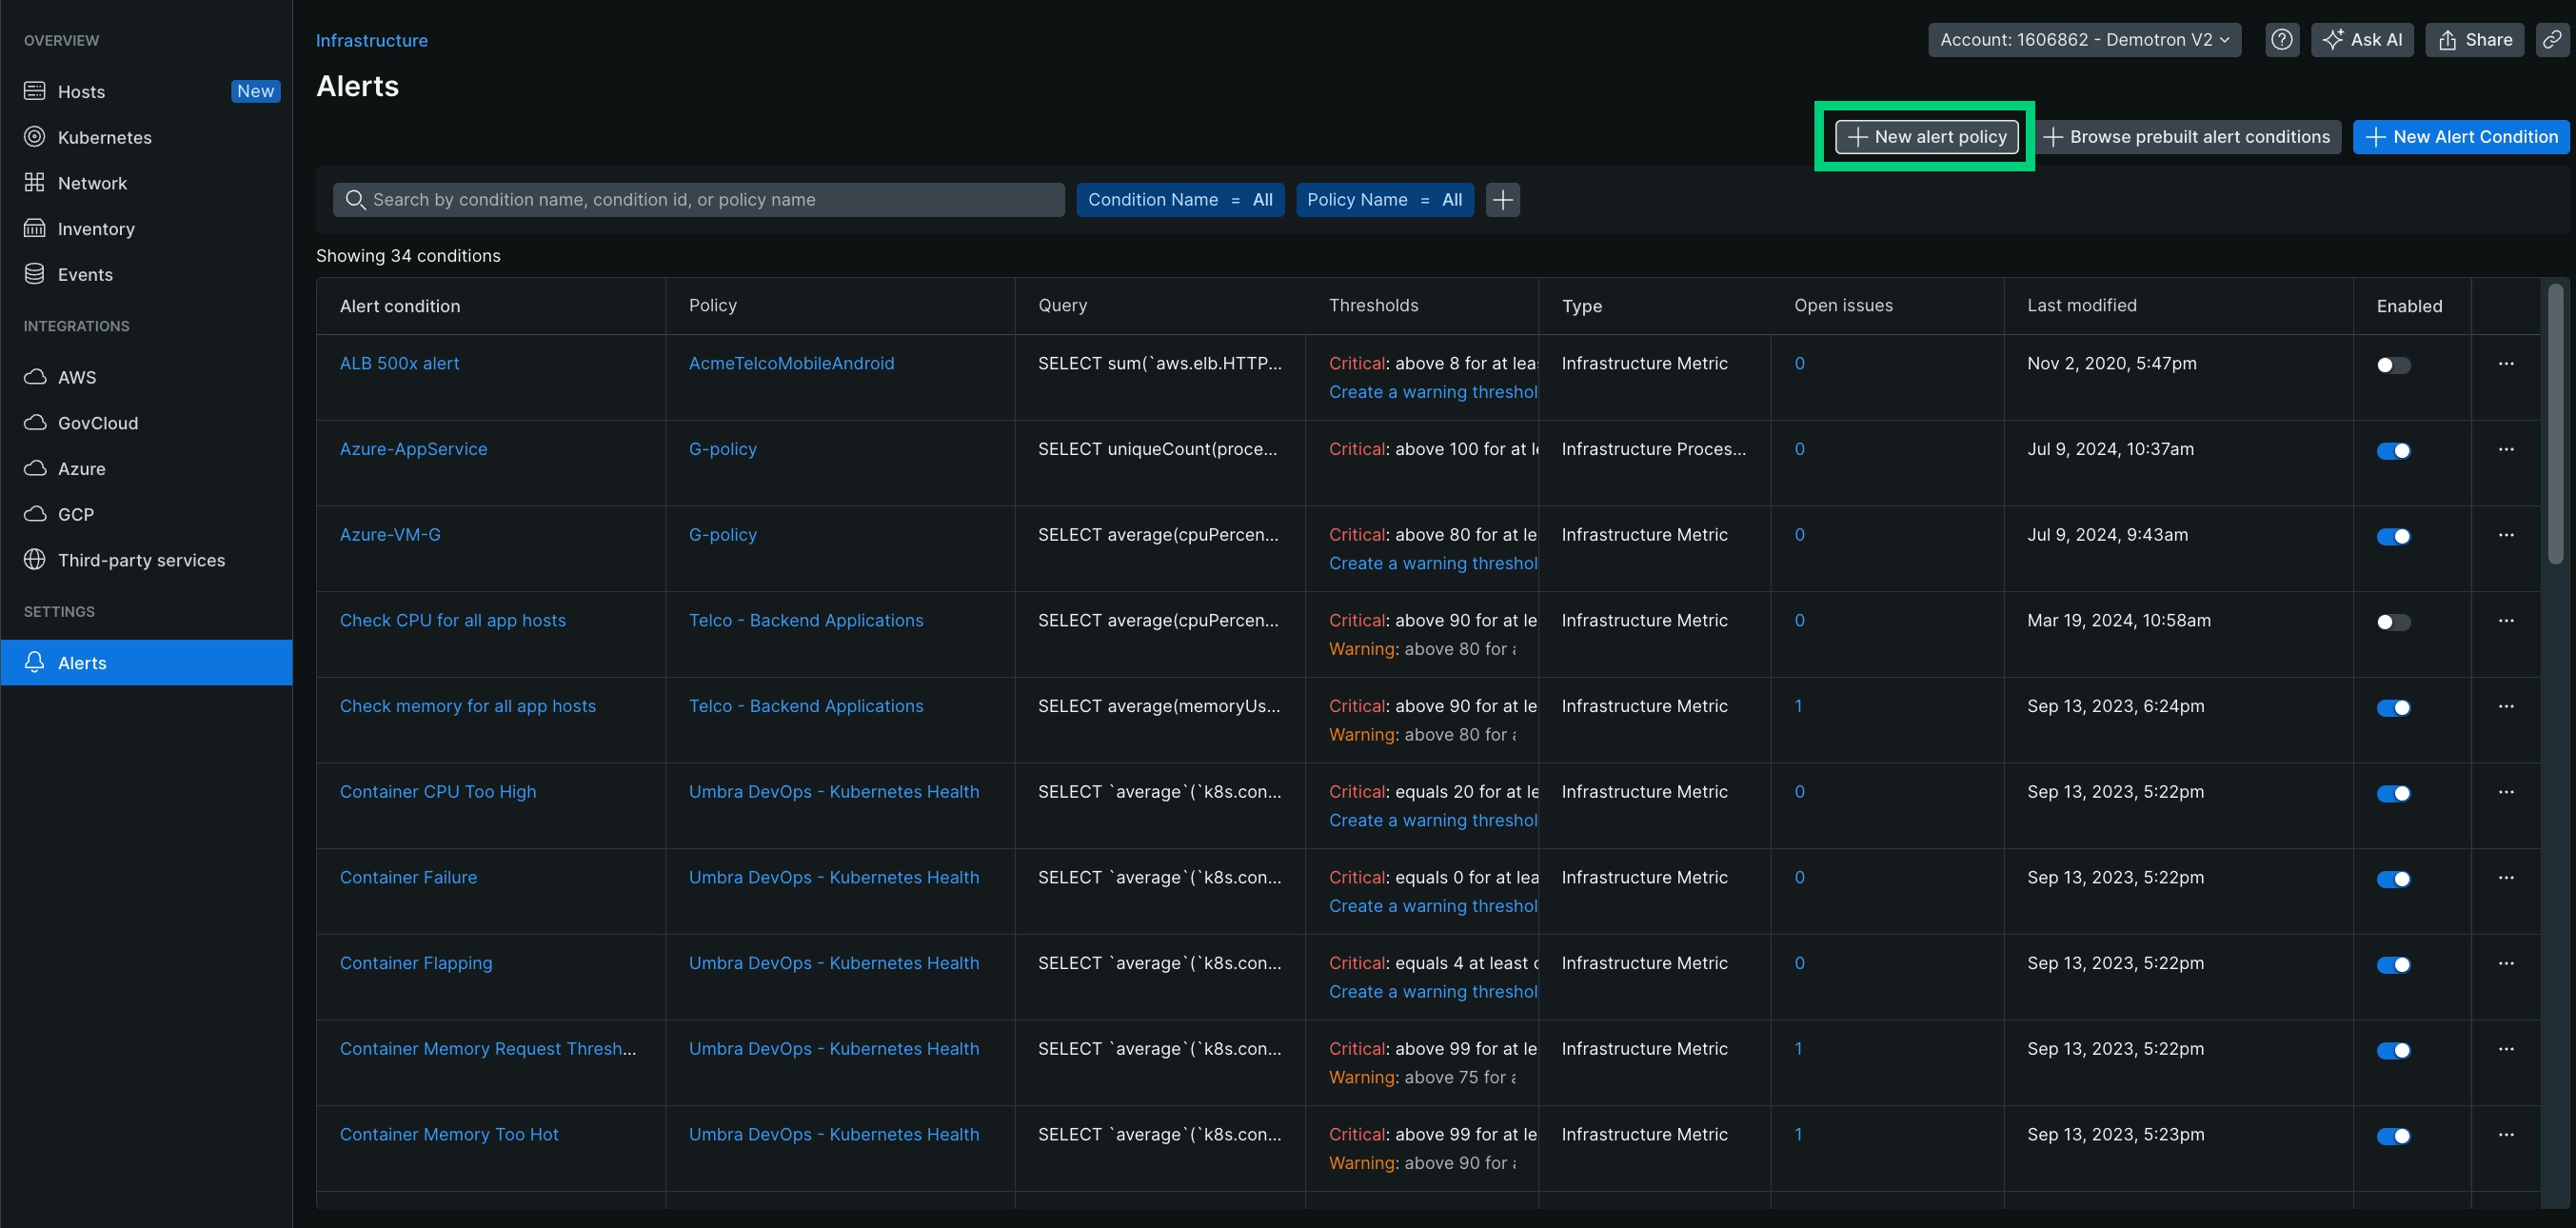Copy permalink using the link icon

pos(2552,40)
